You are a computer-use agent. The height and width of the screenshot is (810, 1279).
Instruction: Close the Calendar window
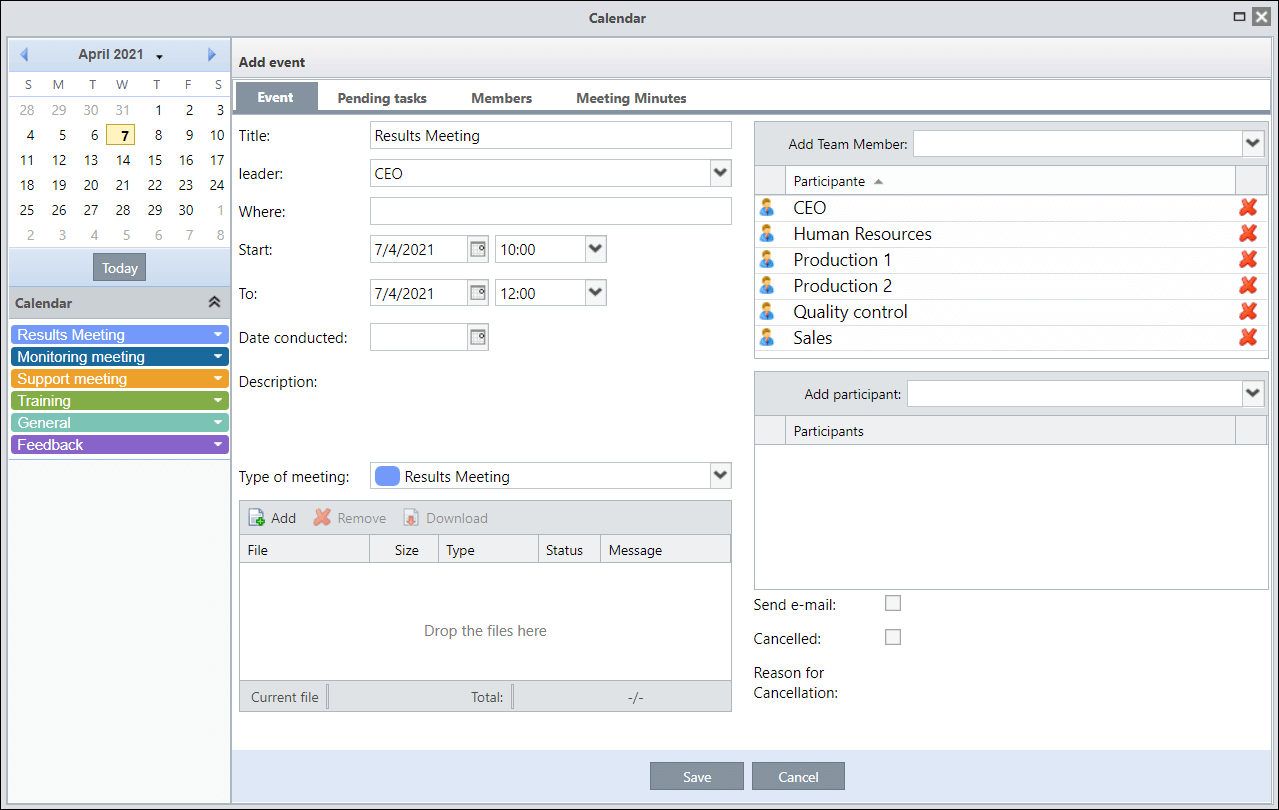tap(1260, 17)
